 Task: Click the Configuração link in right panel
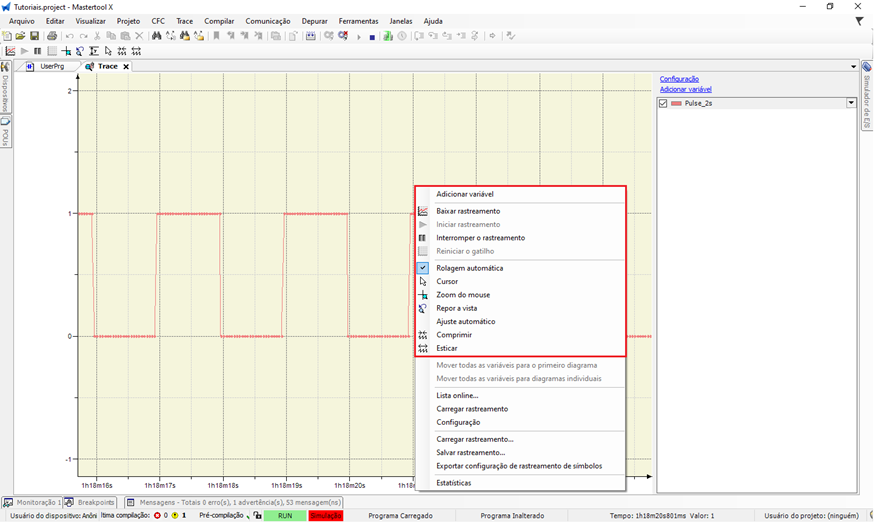pyautogui.click(x=679, y=79)
